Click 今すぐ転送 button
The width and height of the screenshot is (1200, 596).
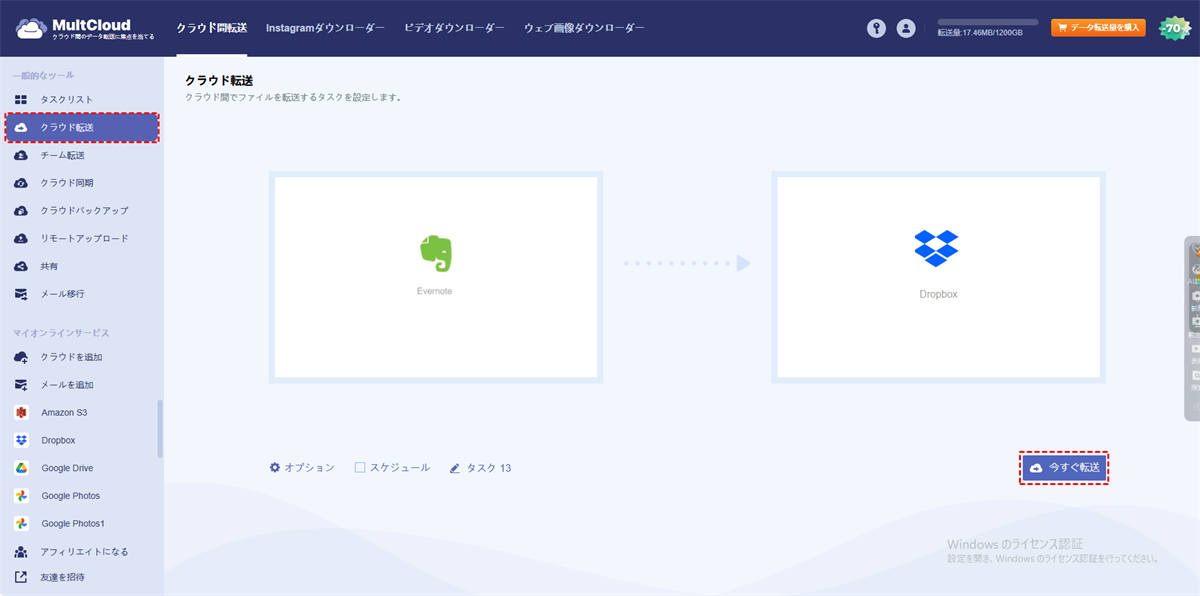1064,468
